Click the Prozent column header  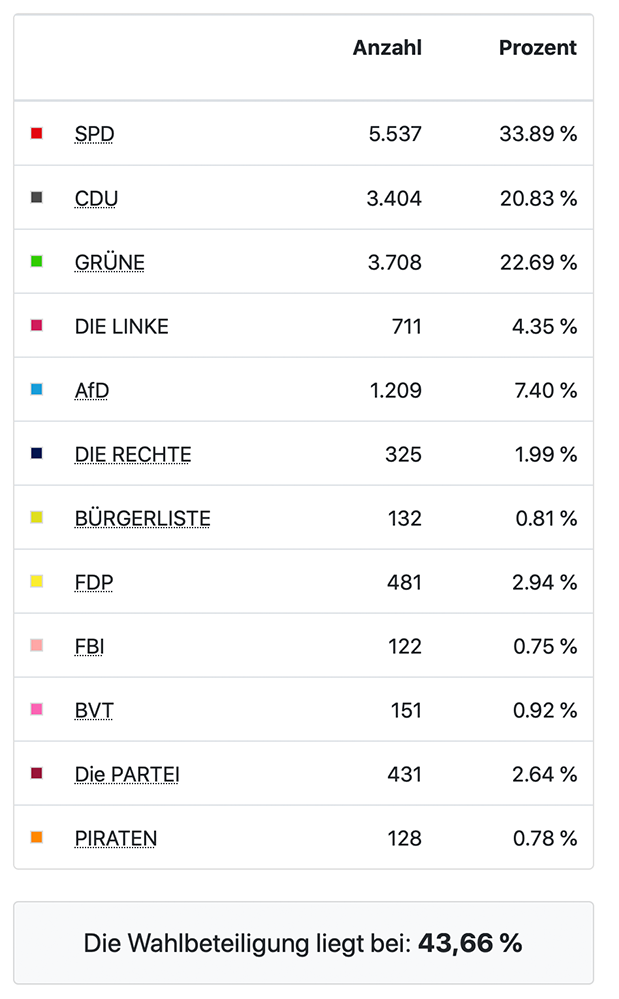pyautogui.click(x=537, y=48)
